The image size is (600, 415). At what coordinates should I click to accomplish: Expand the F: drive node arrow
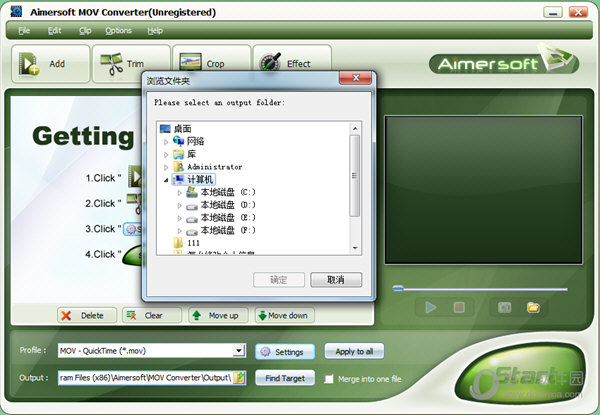pyautogui.click(x=179, y=231)
